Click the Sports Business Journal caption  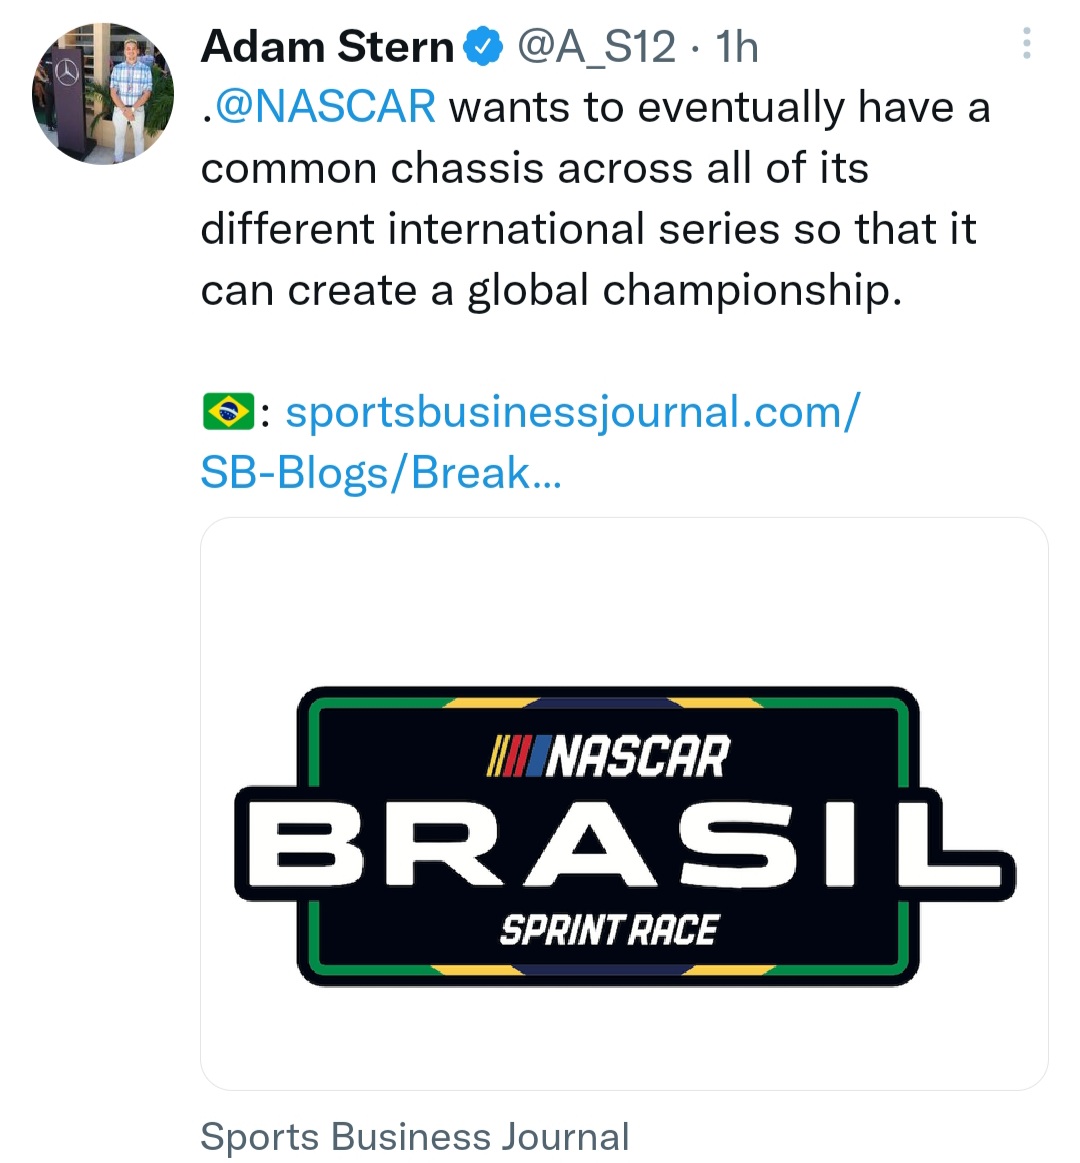point(415,1137)
